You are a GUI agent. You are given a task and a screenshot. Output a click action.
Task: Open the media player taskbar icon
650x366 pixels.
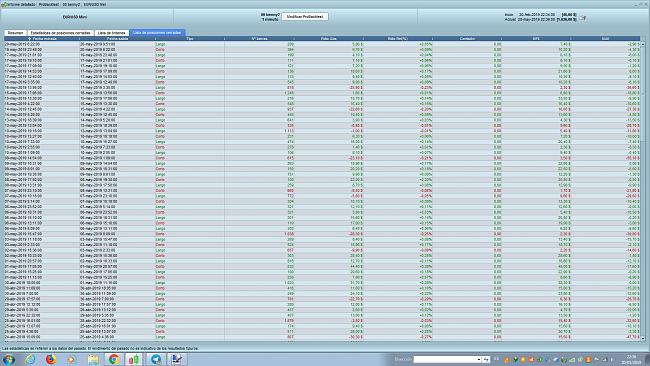(72, 359)
